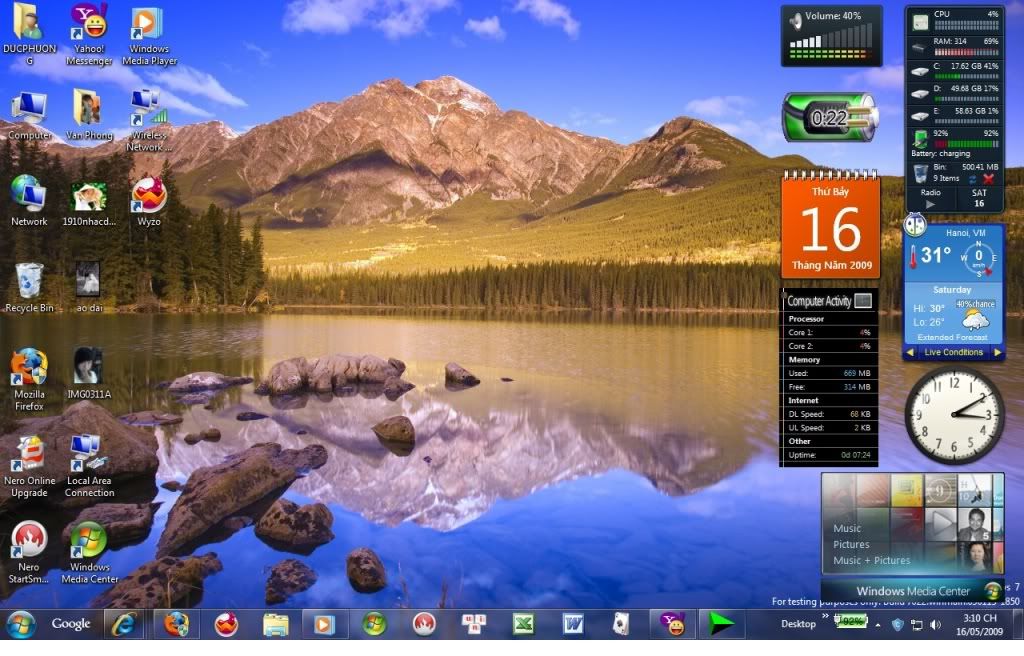Launch Yahoo! Messenger from the desktop
The height and width of the screenshot is (656, 1024).
point(89,33)
